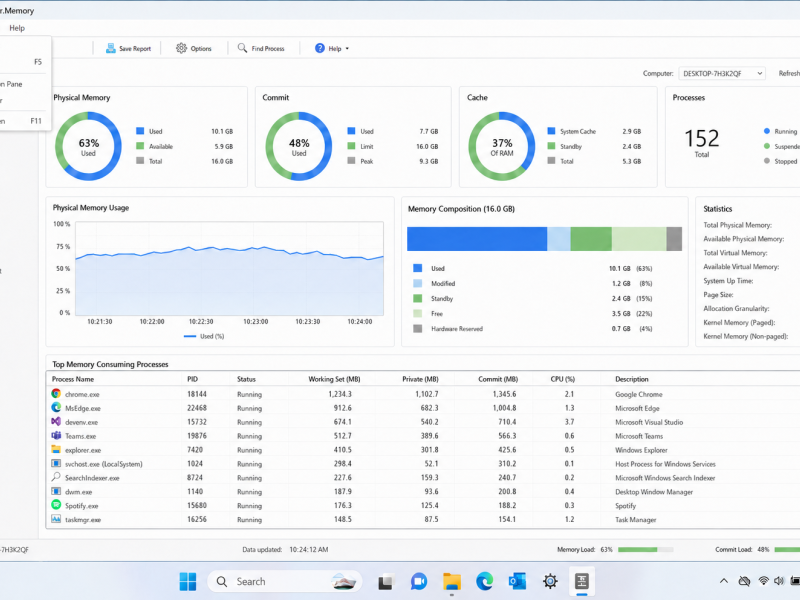This screenshot has height=600, width=800.
Task: Sort by Working Set (MB) column header
Action: (334, 379)
